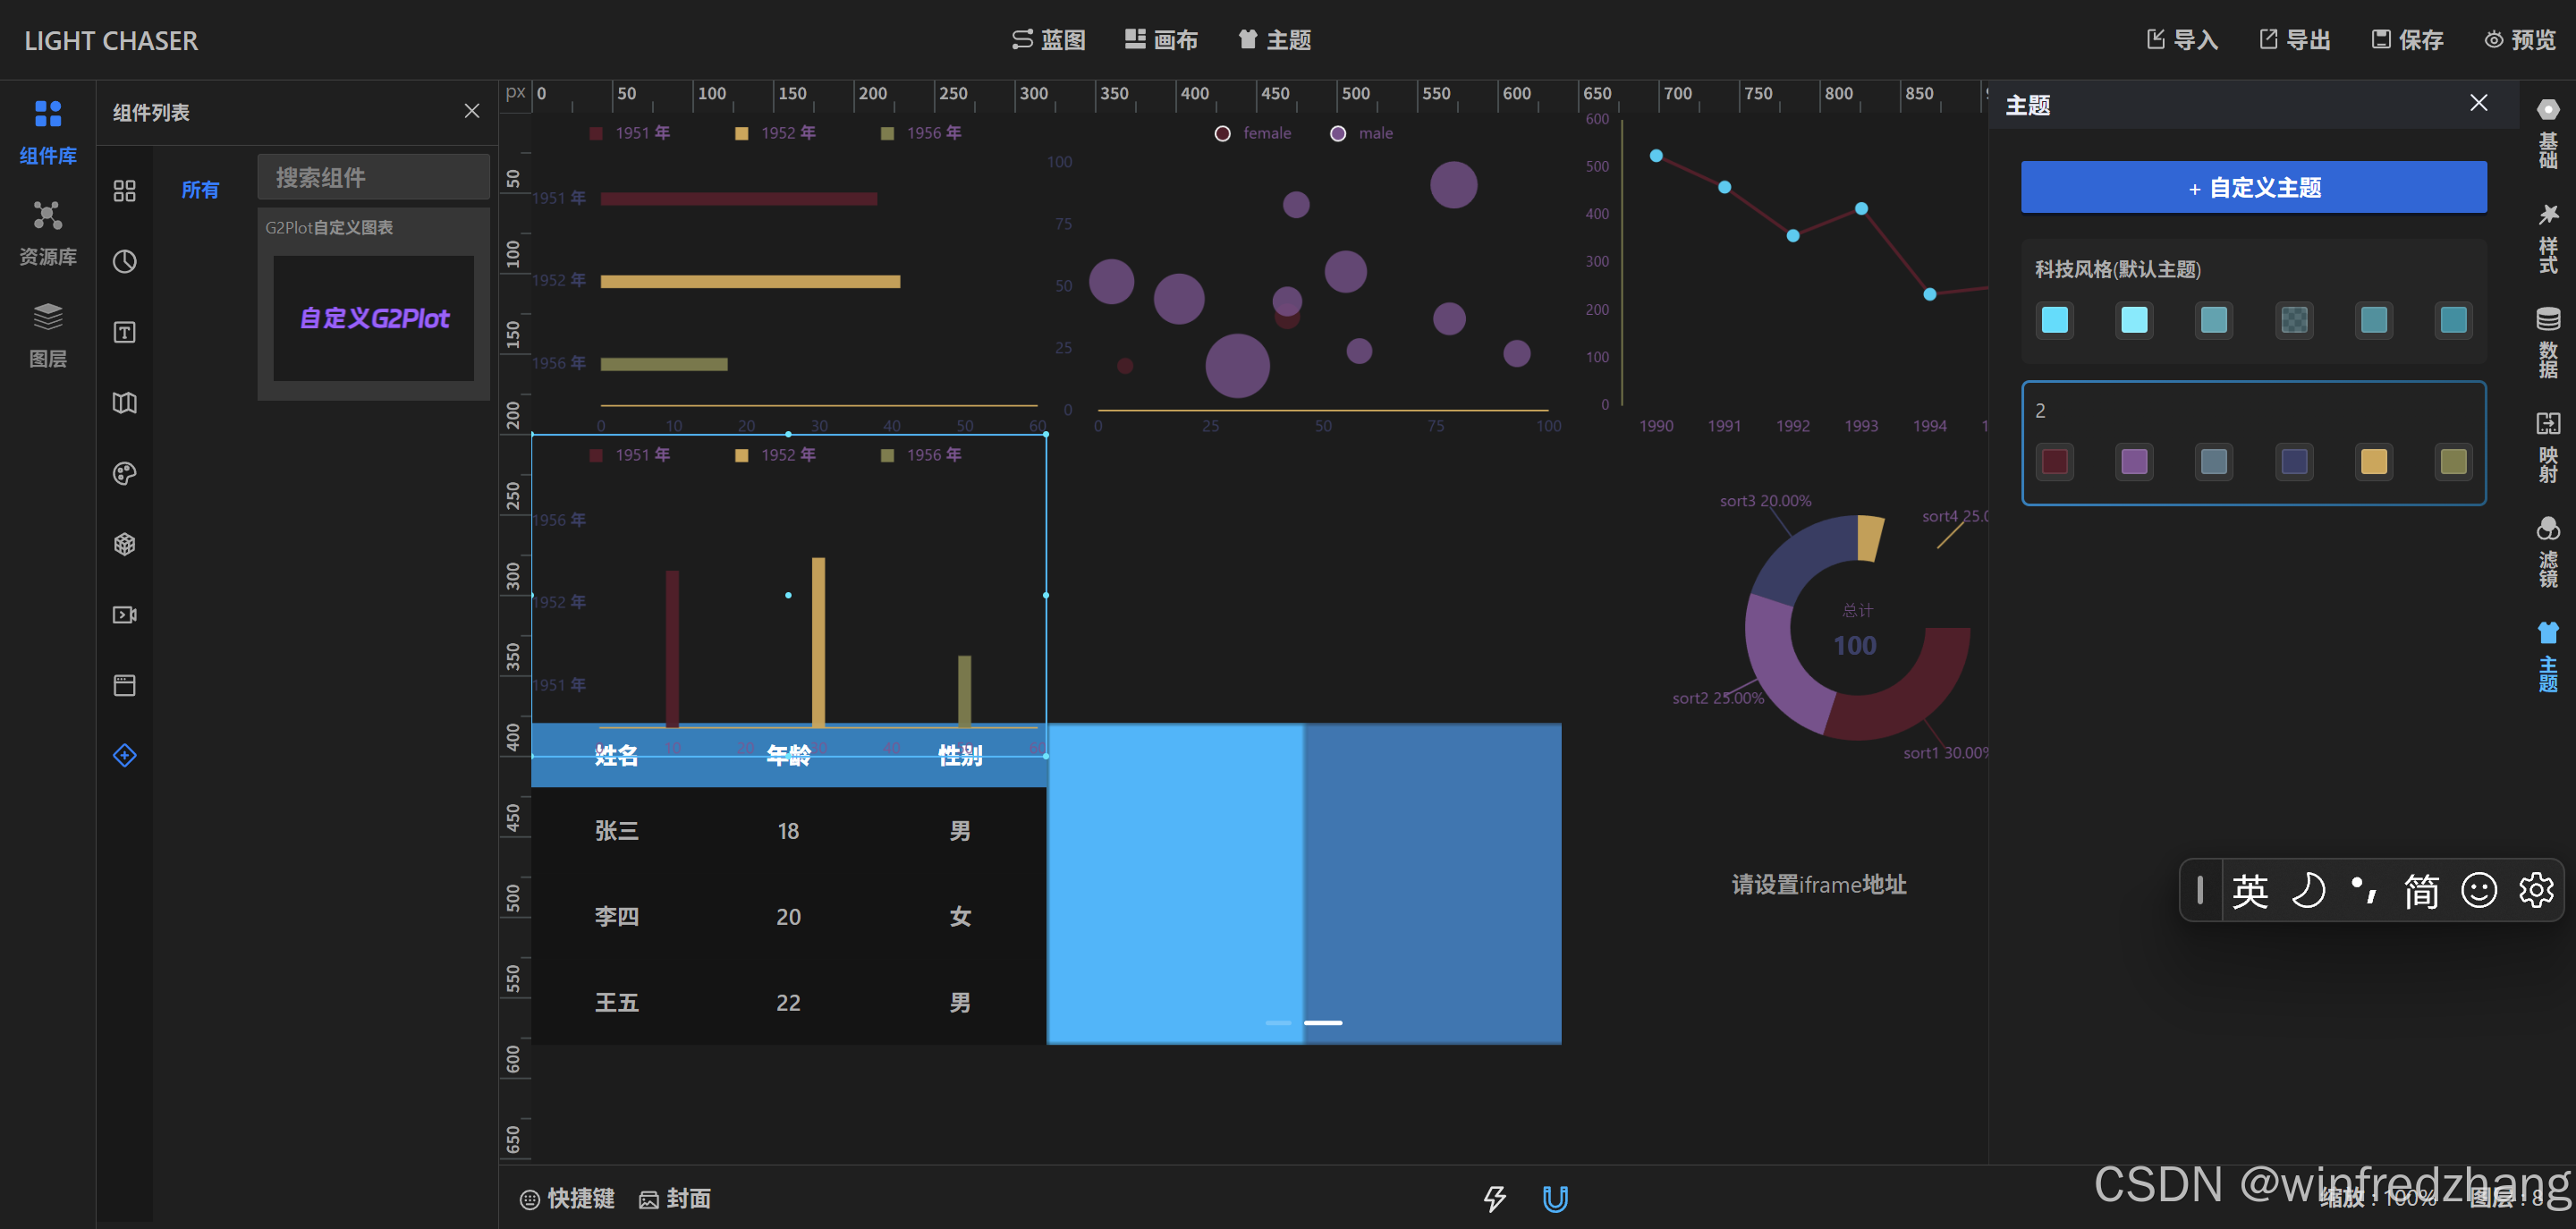Toggle the male legend item in scatter chart
2576x1229 pixels.
[x=1362, y=133]
